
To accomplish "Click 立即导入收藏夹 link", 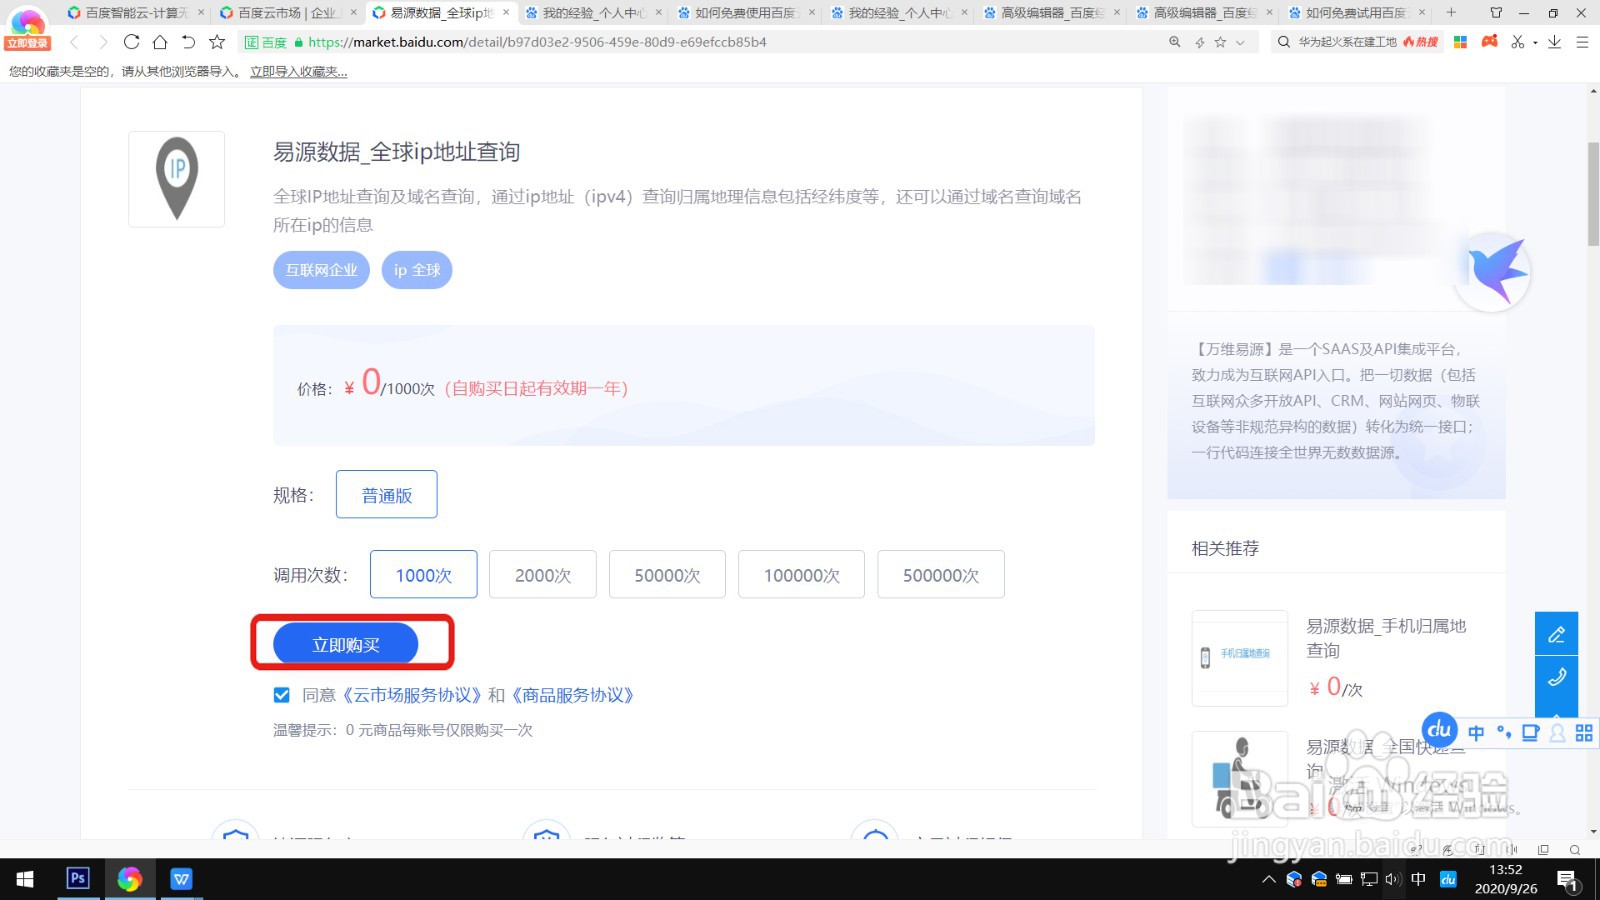I will click(298, 72).
